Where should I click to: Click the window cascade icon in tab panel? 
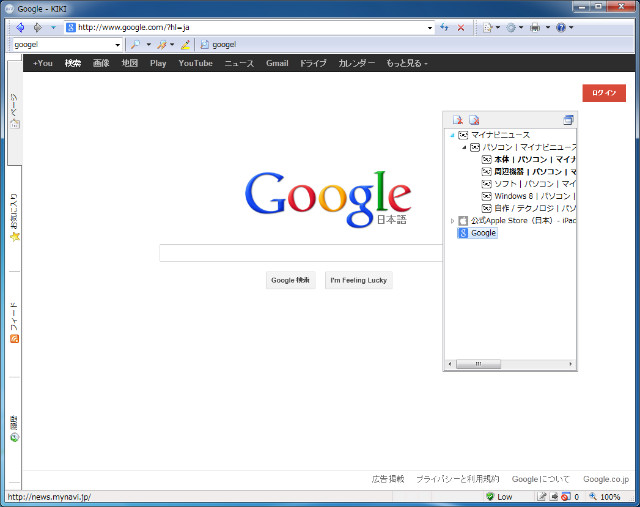coord(568,120)
